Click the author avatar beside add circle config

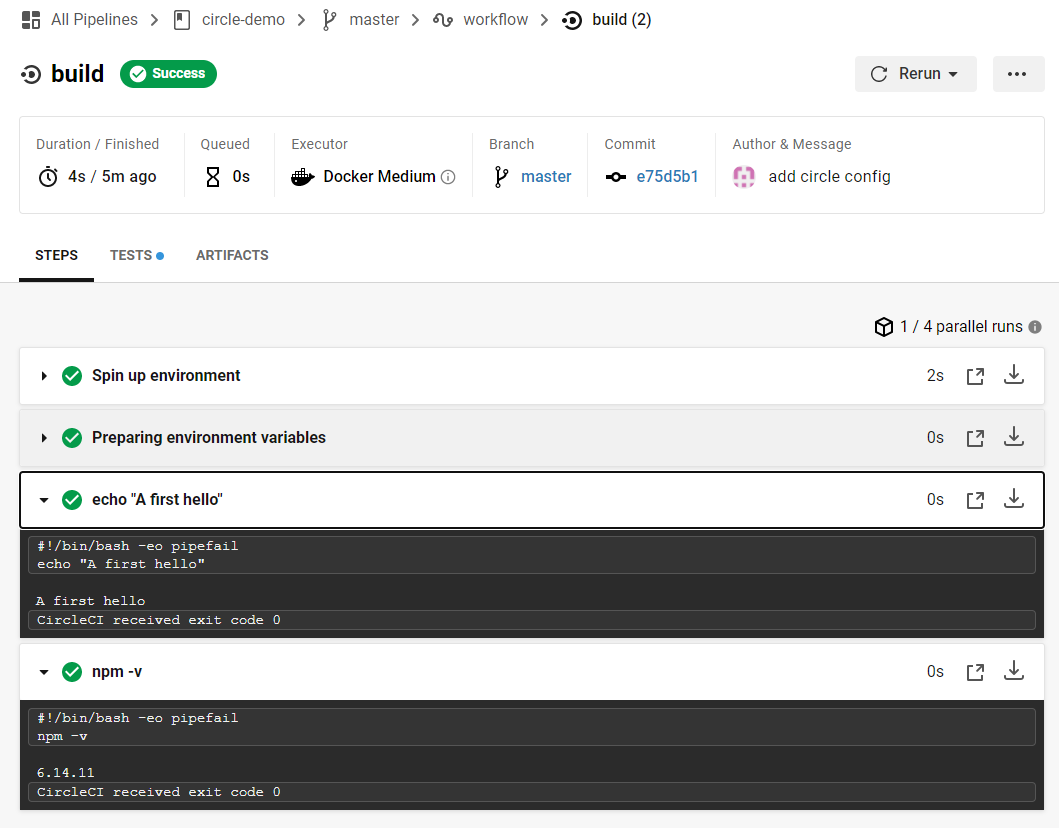point(743,176)
